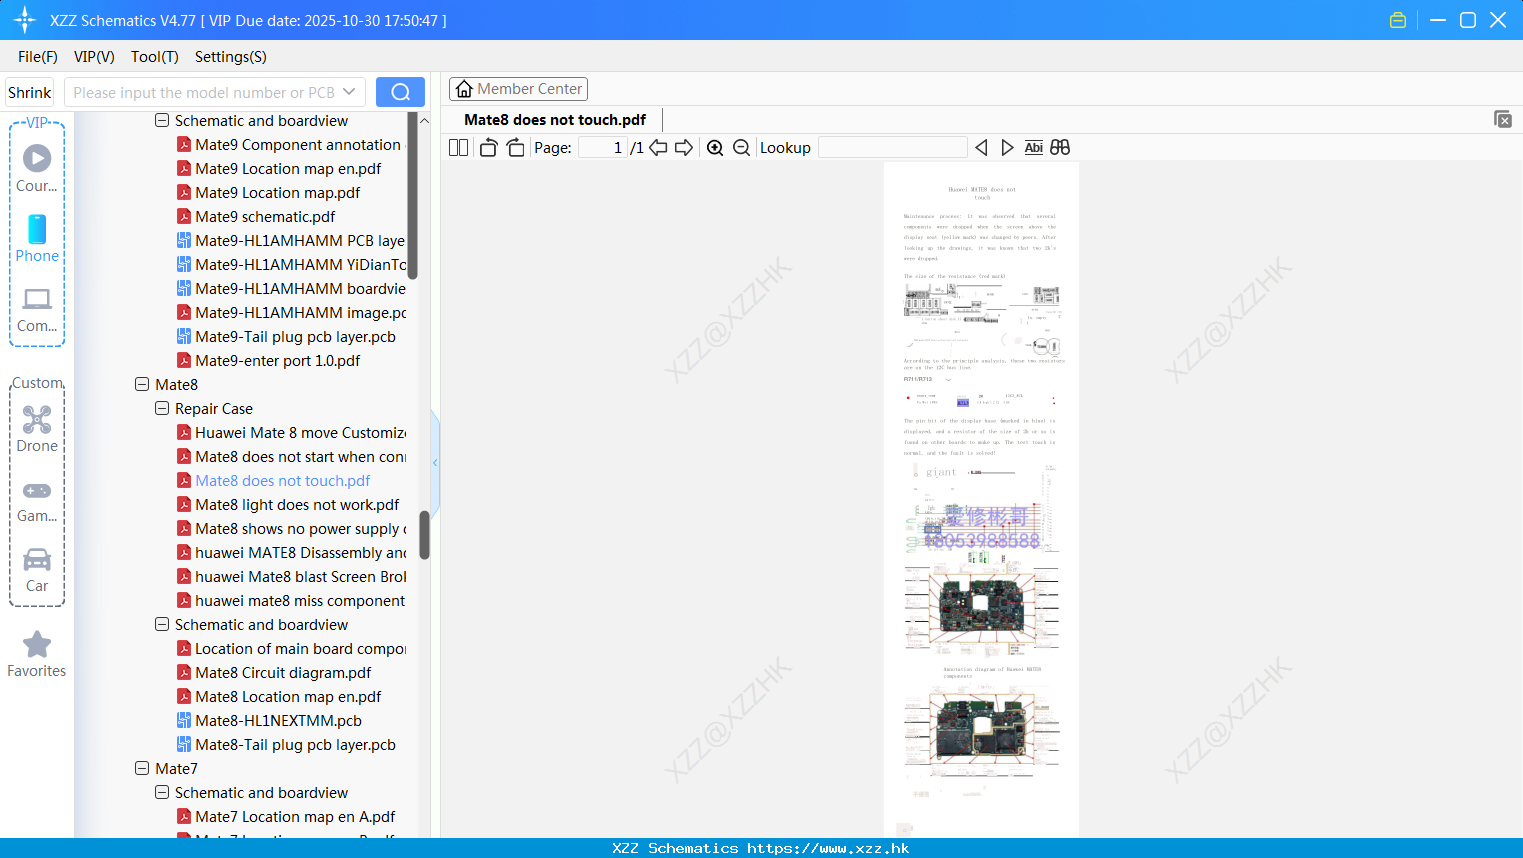Open the Course category in sidebar
1523x858 pixels.
(x=37, y=168)
